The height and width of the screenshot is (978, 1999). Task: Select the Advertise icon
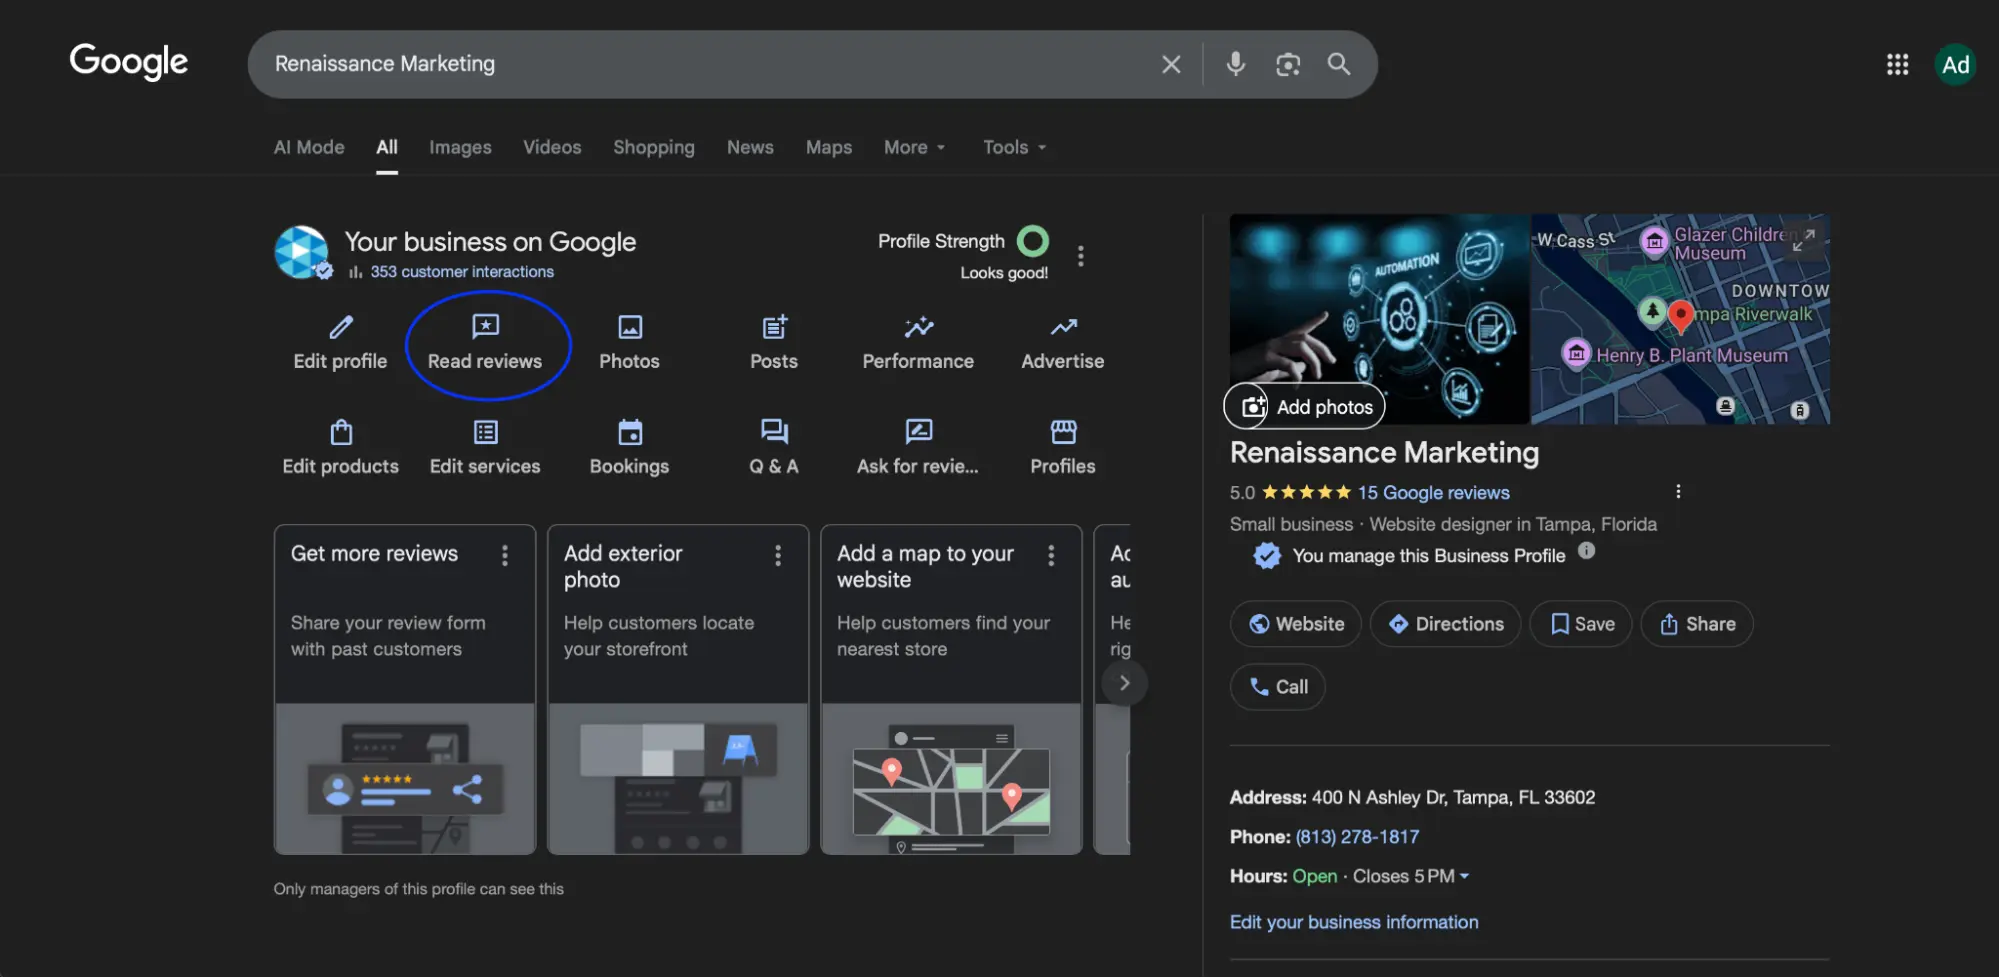[1061, 327]
